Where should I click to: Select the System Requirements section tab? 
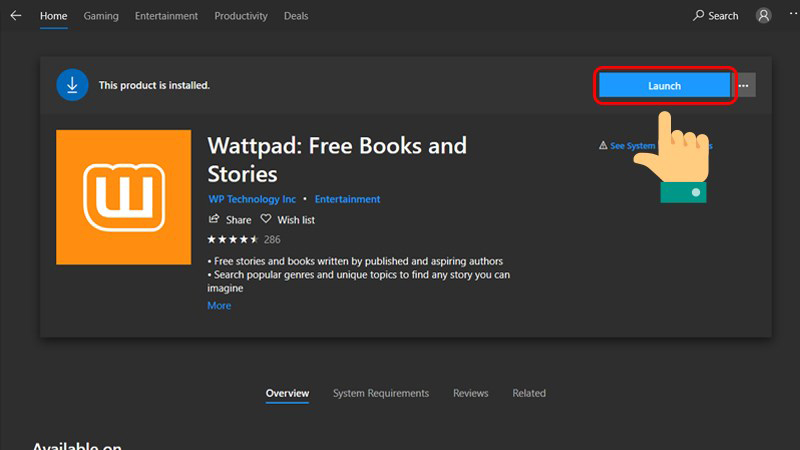[x=381, y=393]
